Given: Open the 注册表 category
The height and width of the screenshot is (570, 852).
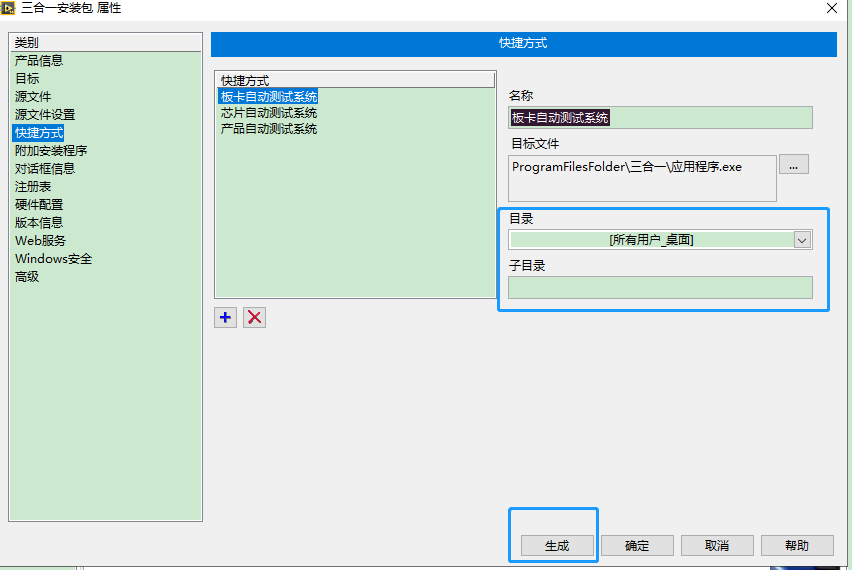Looking at the screenshot, I should tap(33, 186).
